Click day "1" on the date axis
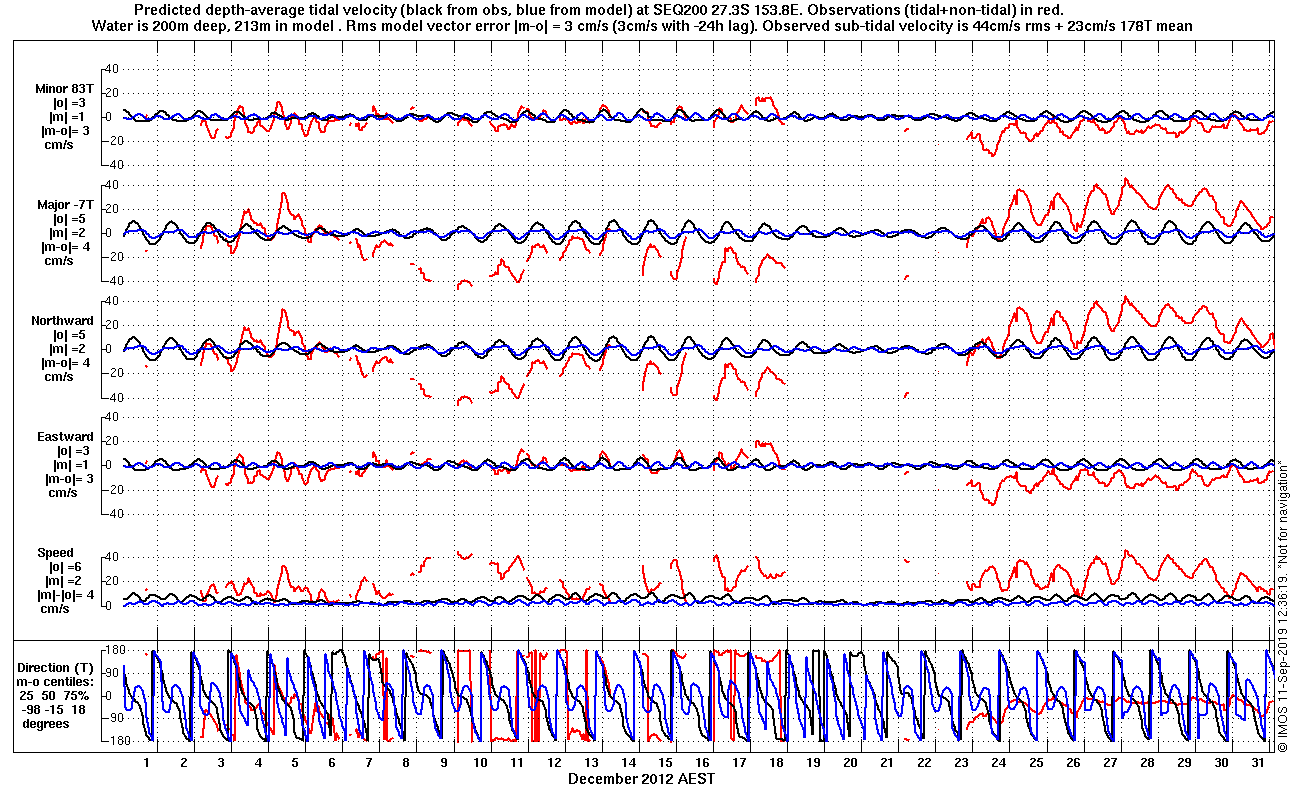1300x800 pixels. click(x=147, y=762)
